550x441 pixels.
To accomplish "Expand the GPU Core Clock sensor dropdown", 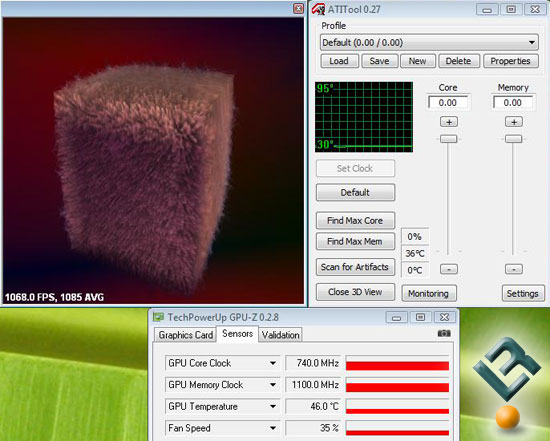I will pyautogui.click(x=273, y=363).
